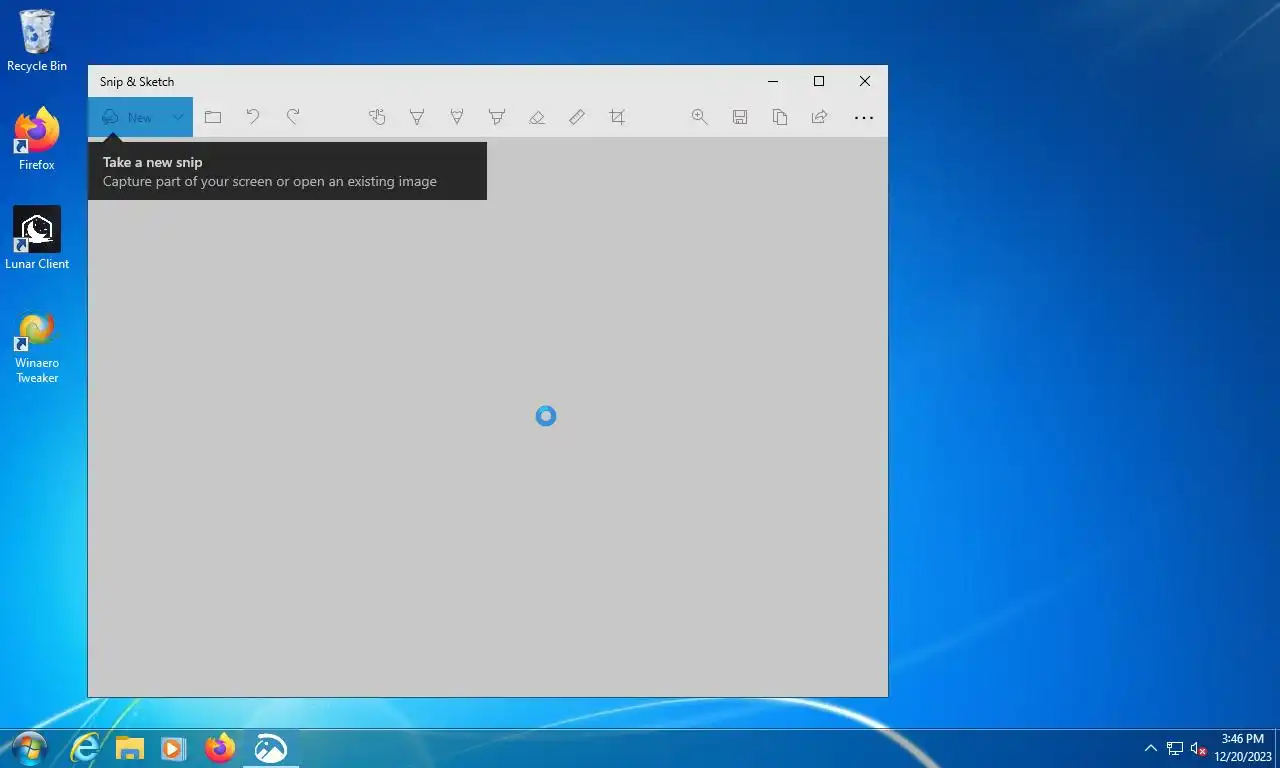Open the clock showing 3:46 PM

[1242, 748]
